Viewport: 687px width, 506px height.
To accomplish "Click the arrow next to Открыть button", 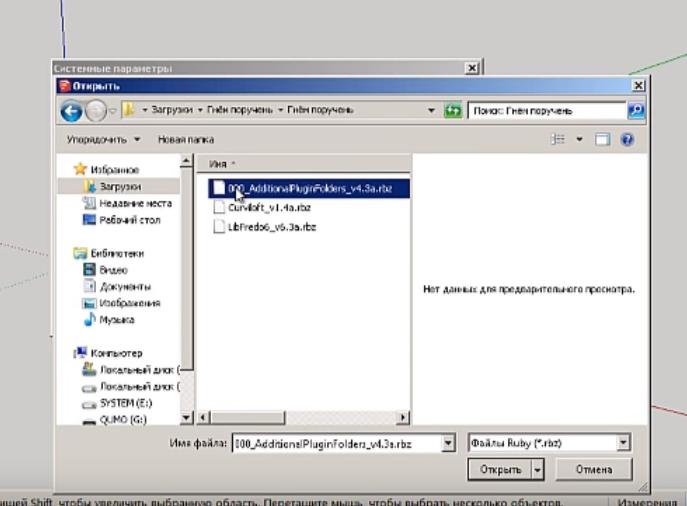I will click(538, 469).
